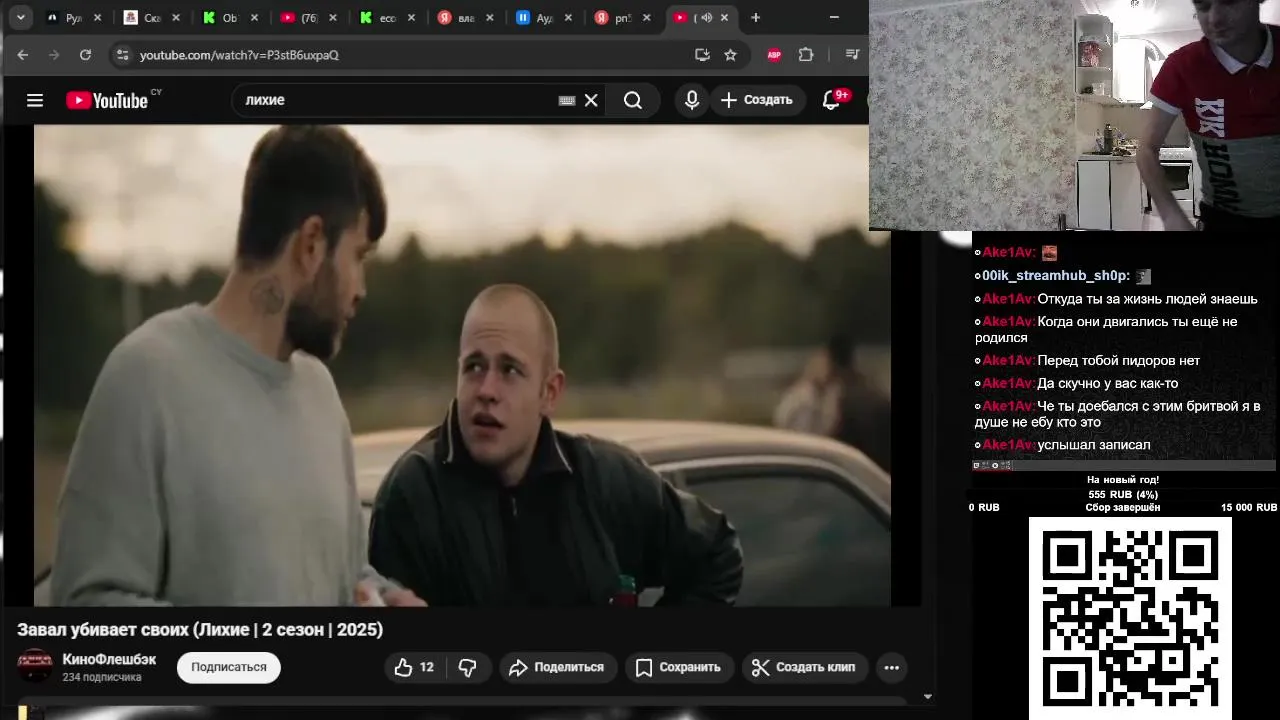
Task: Go back in browser history
Action: click(23, 55)
